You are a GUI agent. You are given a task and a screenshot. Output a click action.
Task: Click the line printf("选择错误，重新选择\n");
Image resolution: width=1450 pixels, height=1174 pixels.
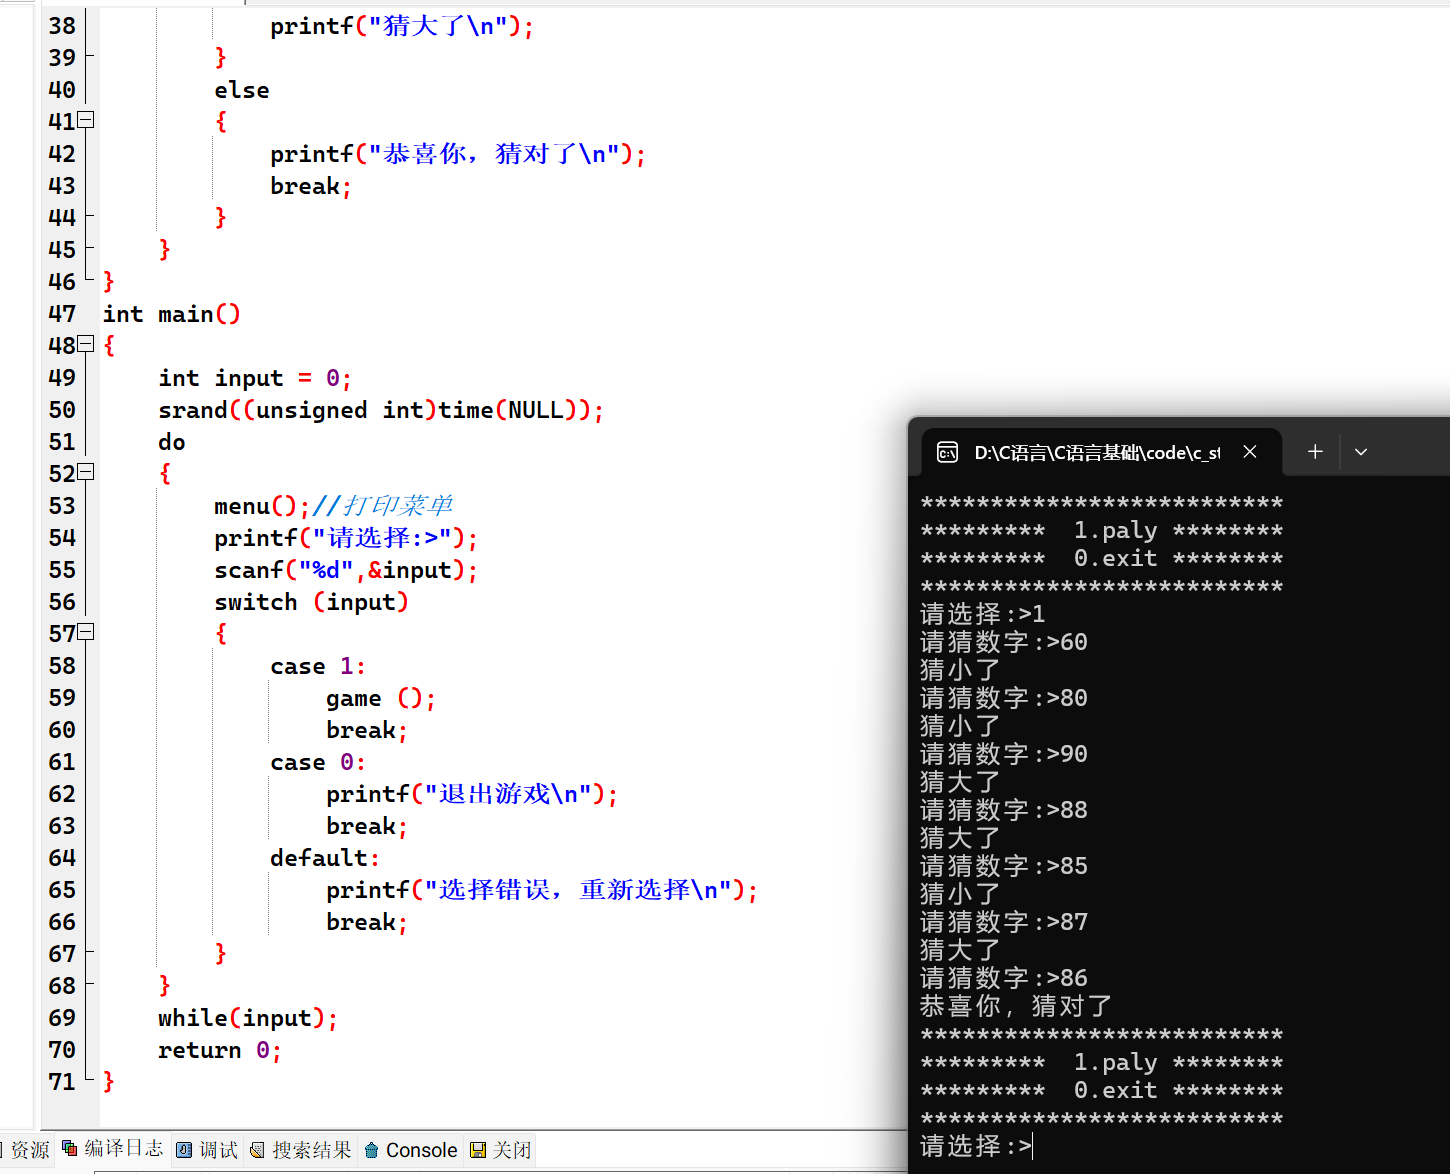(542, 890)
